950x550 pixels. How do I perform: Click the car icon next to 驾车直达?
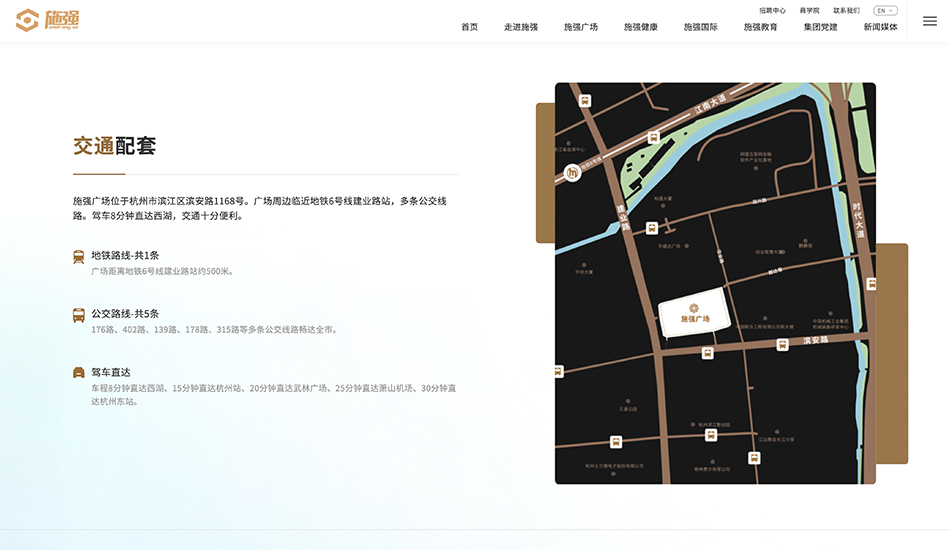click(79, 372)
